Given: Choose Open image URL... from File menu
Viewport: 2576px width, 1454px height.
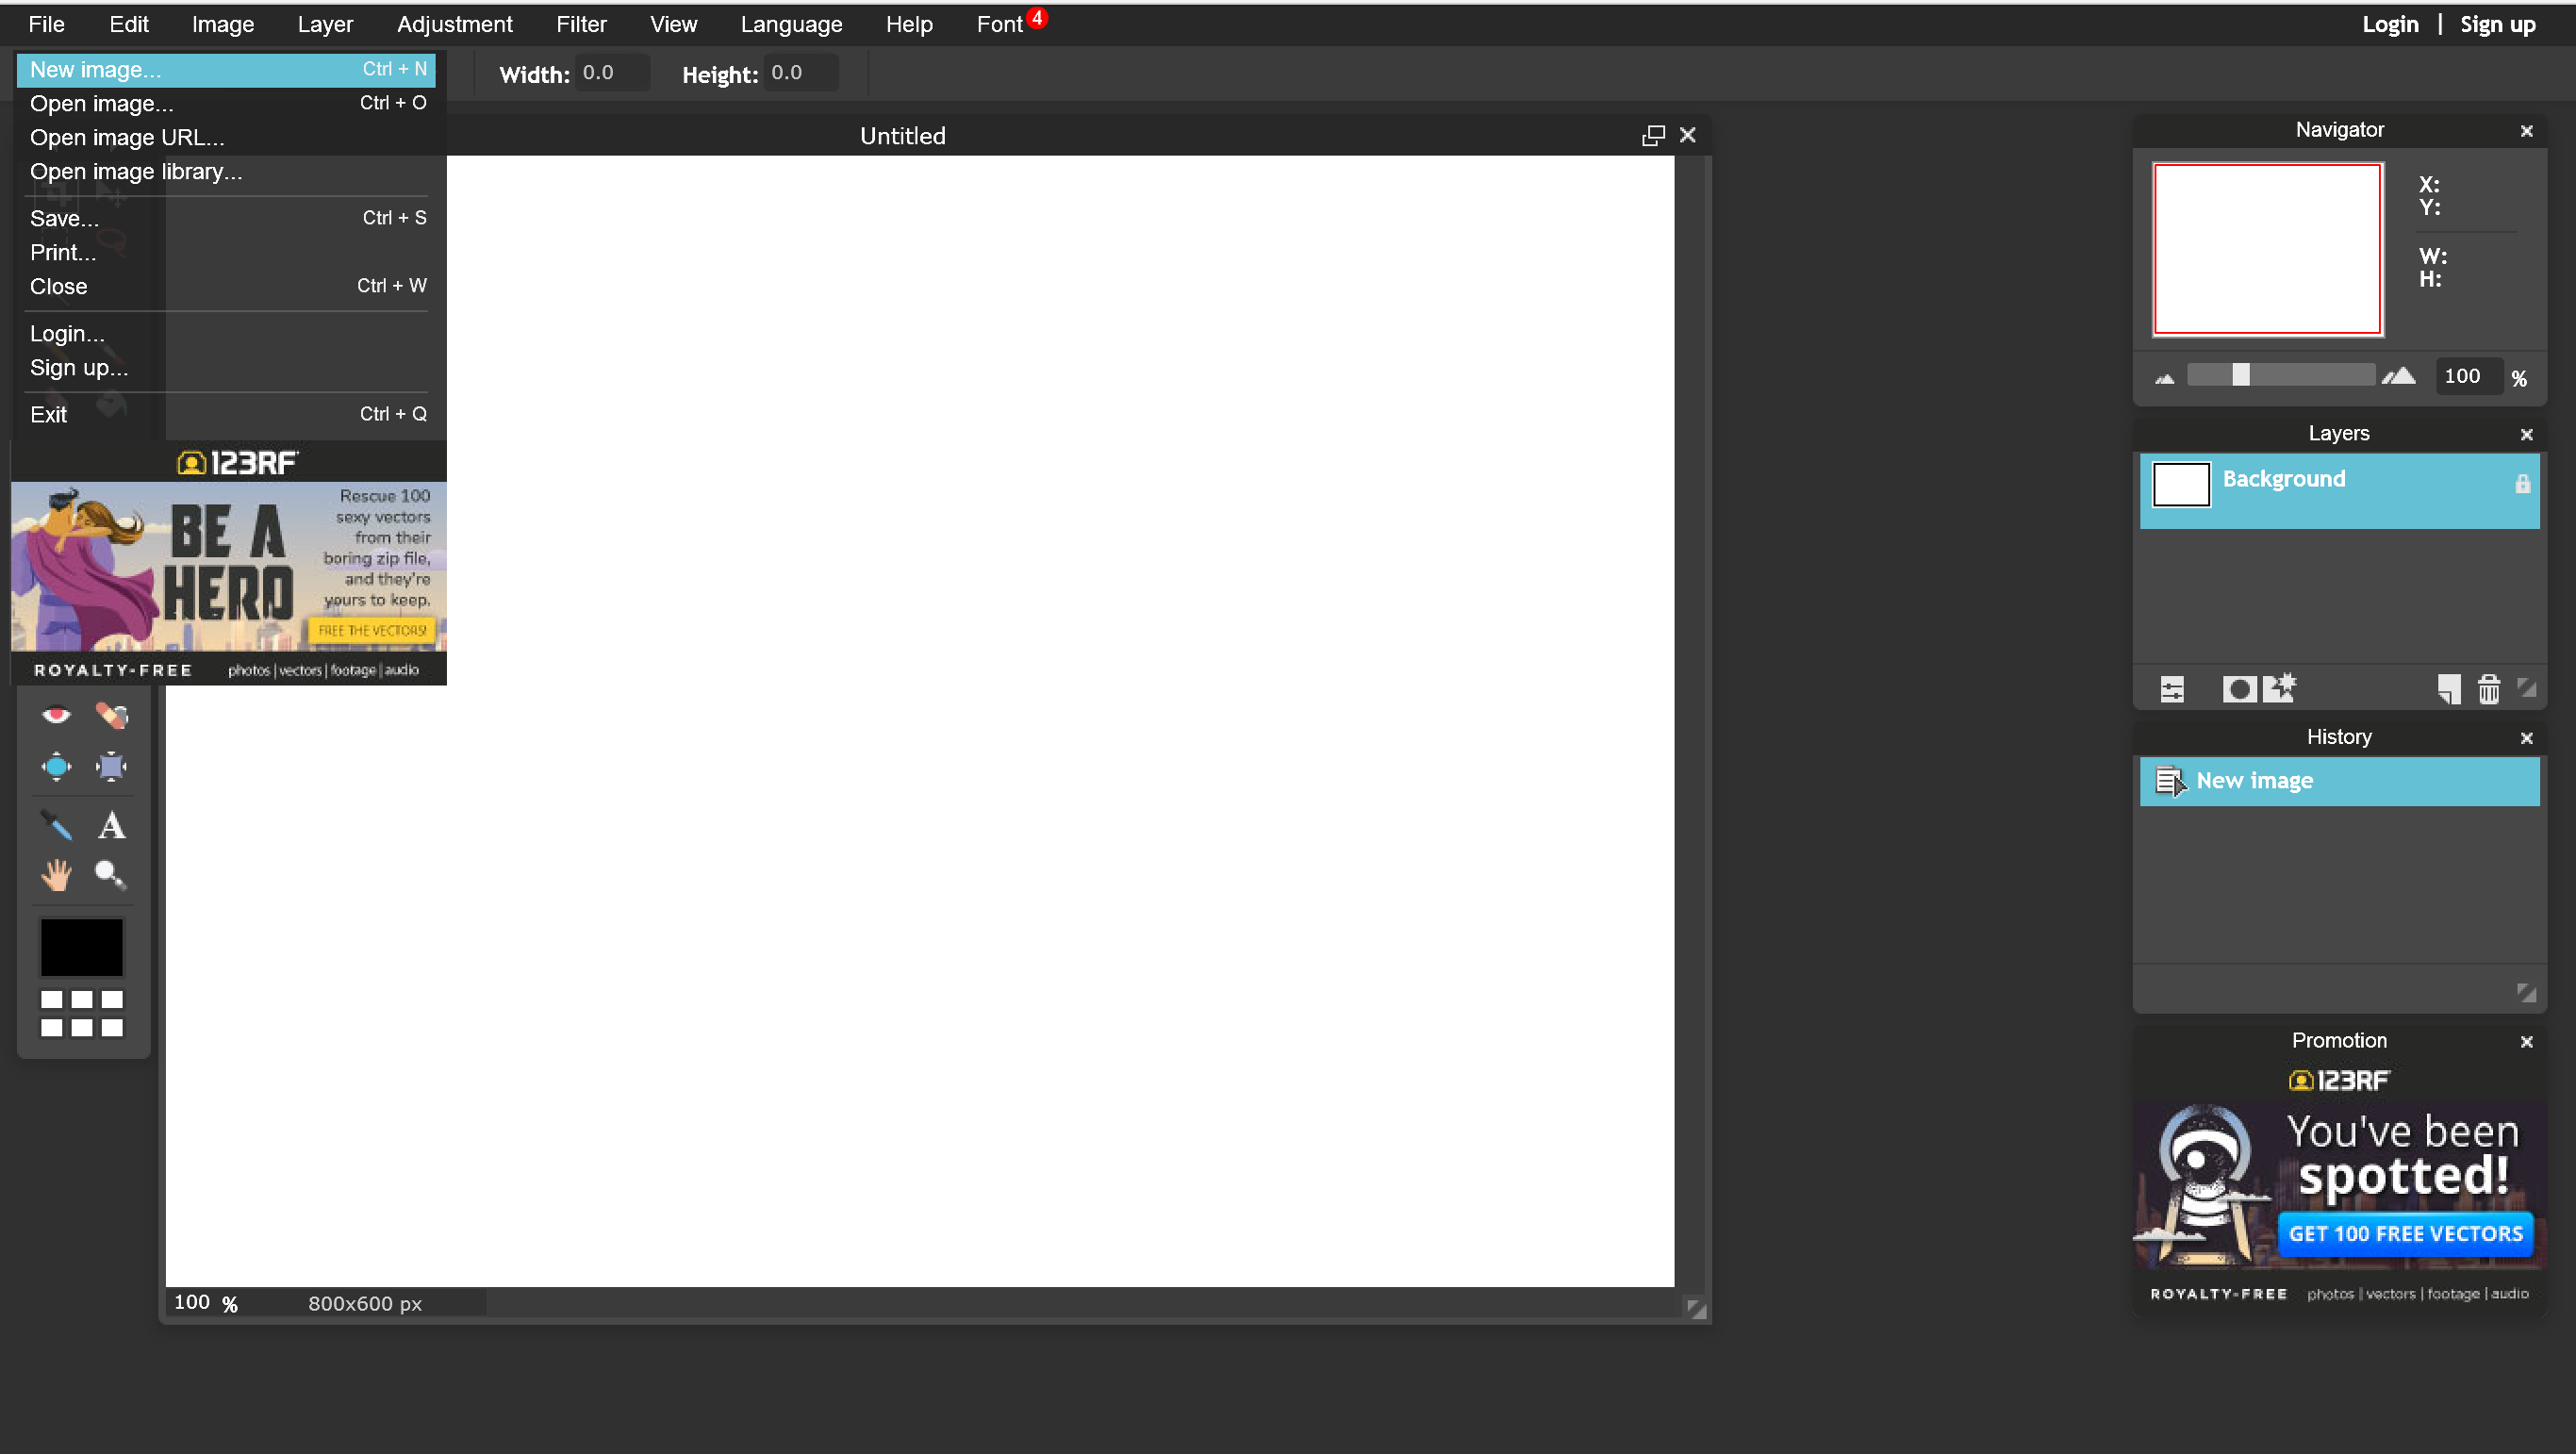Looking at the screenshot, I should point(127,137).
